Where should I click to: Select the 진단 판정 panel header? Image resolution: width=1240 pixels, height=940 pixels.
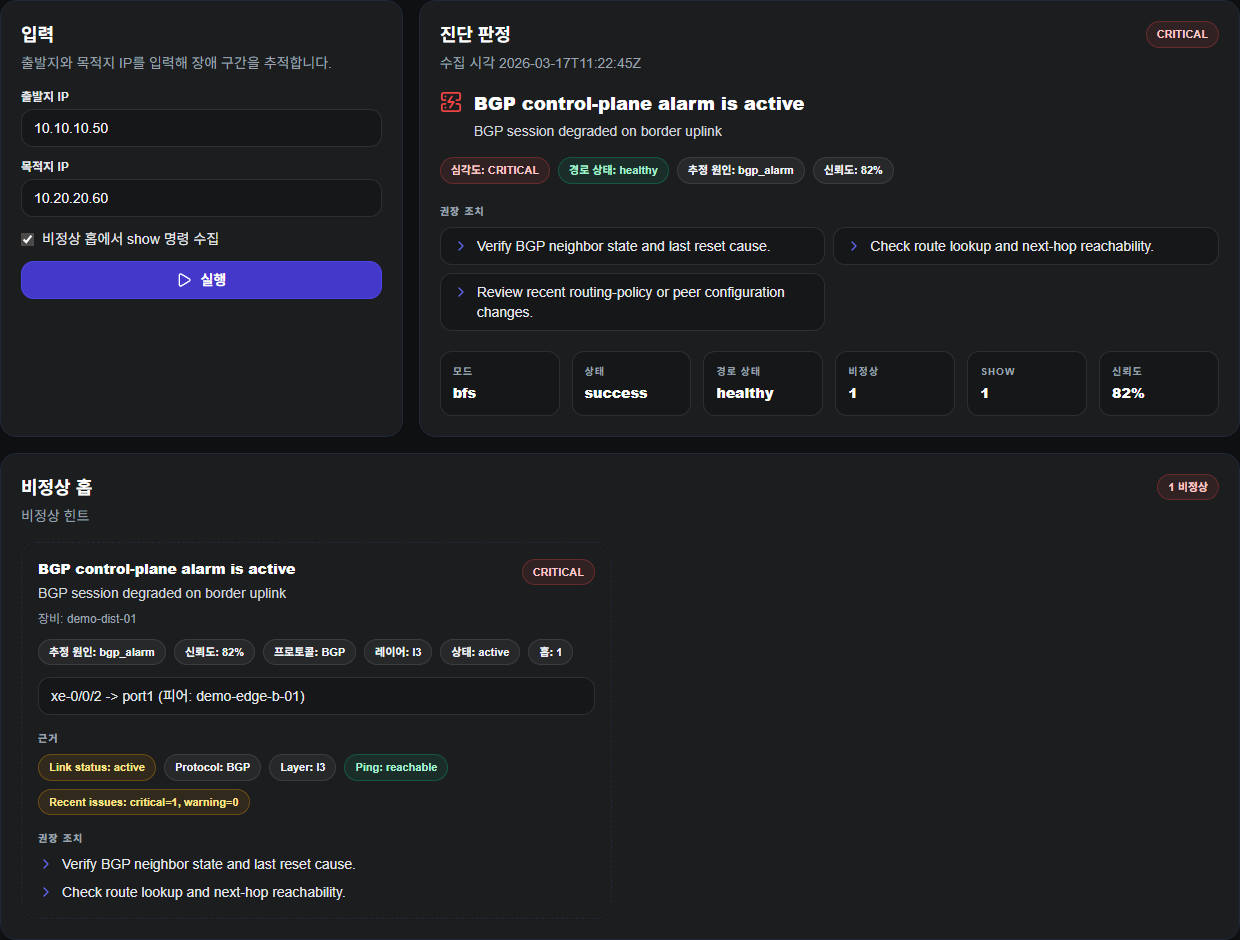(x=469, y=33)
